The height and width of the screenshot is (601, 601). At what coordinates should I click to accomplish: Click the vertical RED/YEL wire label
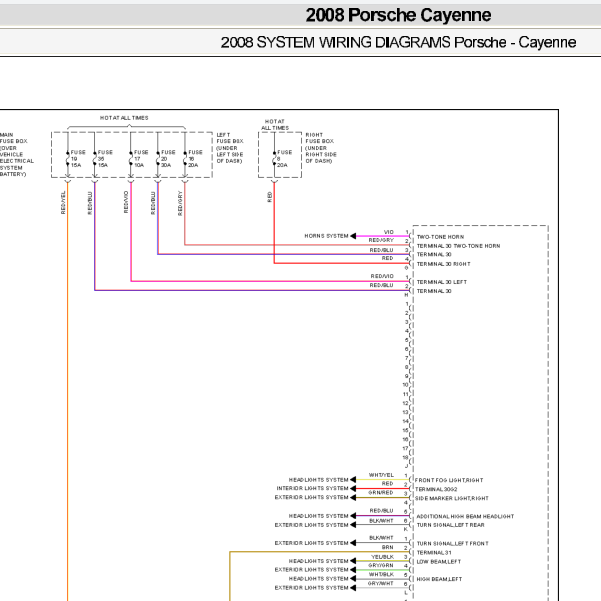click(63, 202)
